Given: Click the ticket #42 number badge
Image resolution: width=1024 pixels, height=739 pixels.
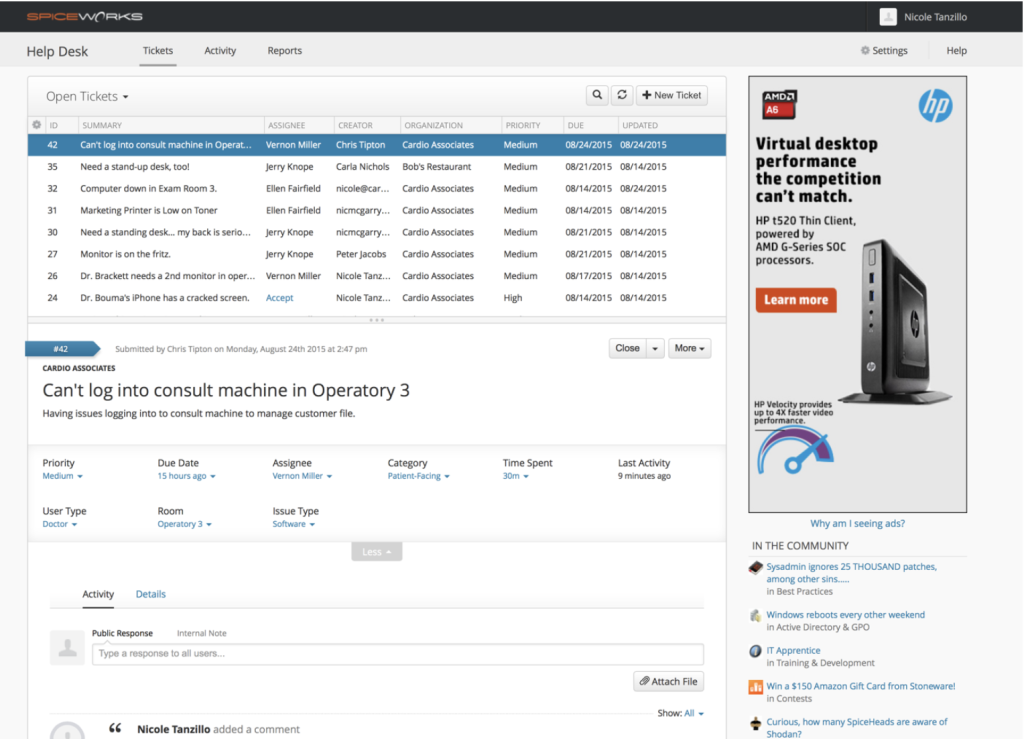Looking at the screenshot, I should click(62, 349).
